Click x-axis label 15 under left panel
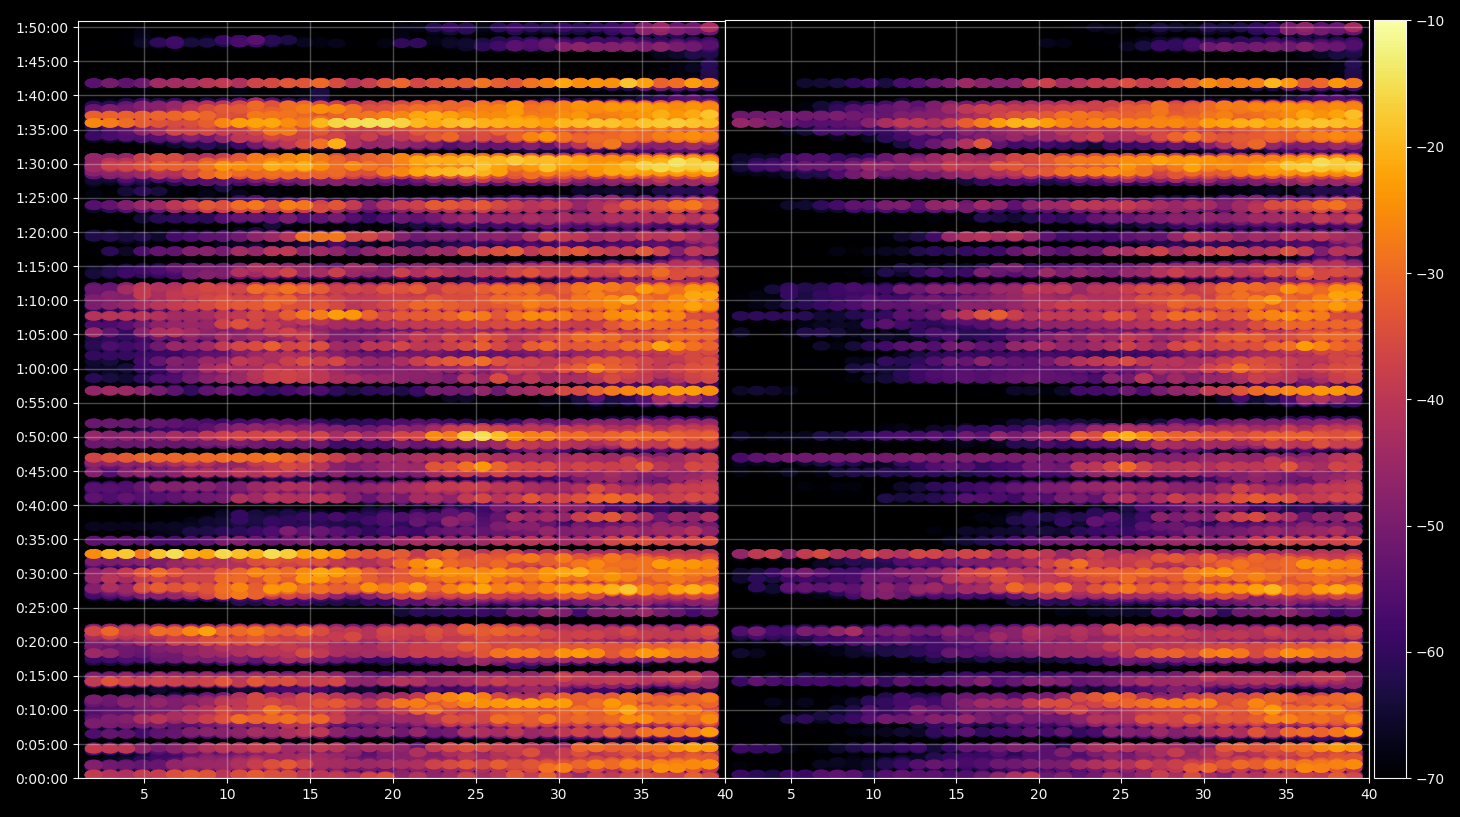 click(x=310, y=795)
